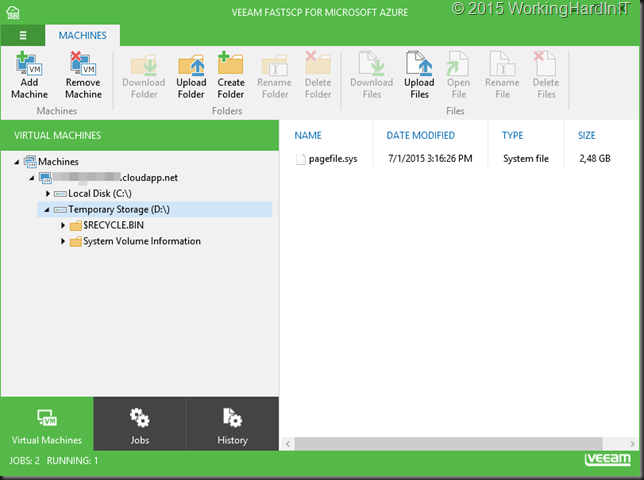Sort by the Date Modified column header
Viewport: 644px width, 480px height.
point(421,136)
